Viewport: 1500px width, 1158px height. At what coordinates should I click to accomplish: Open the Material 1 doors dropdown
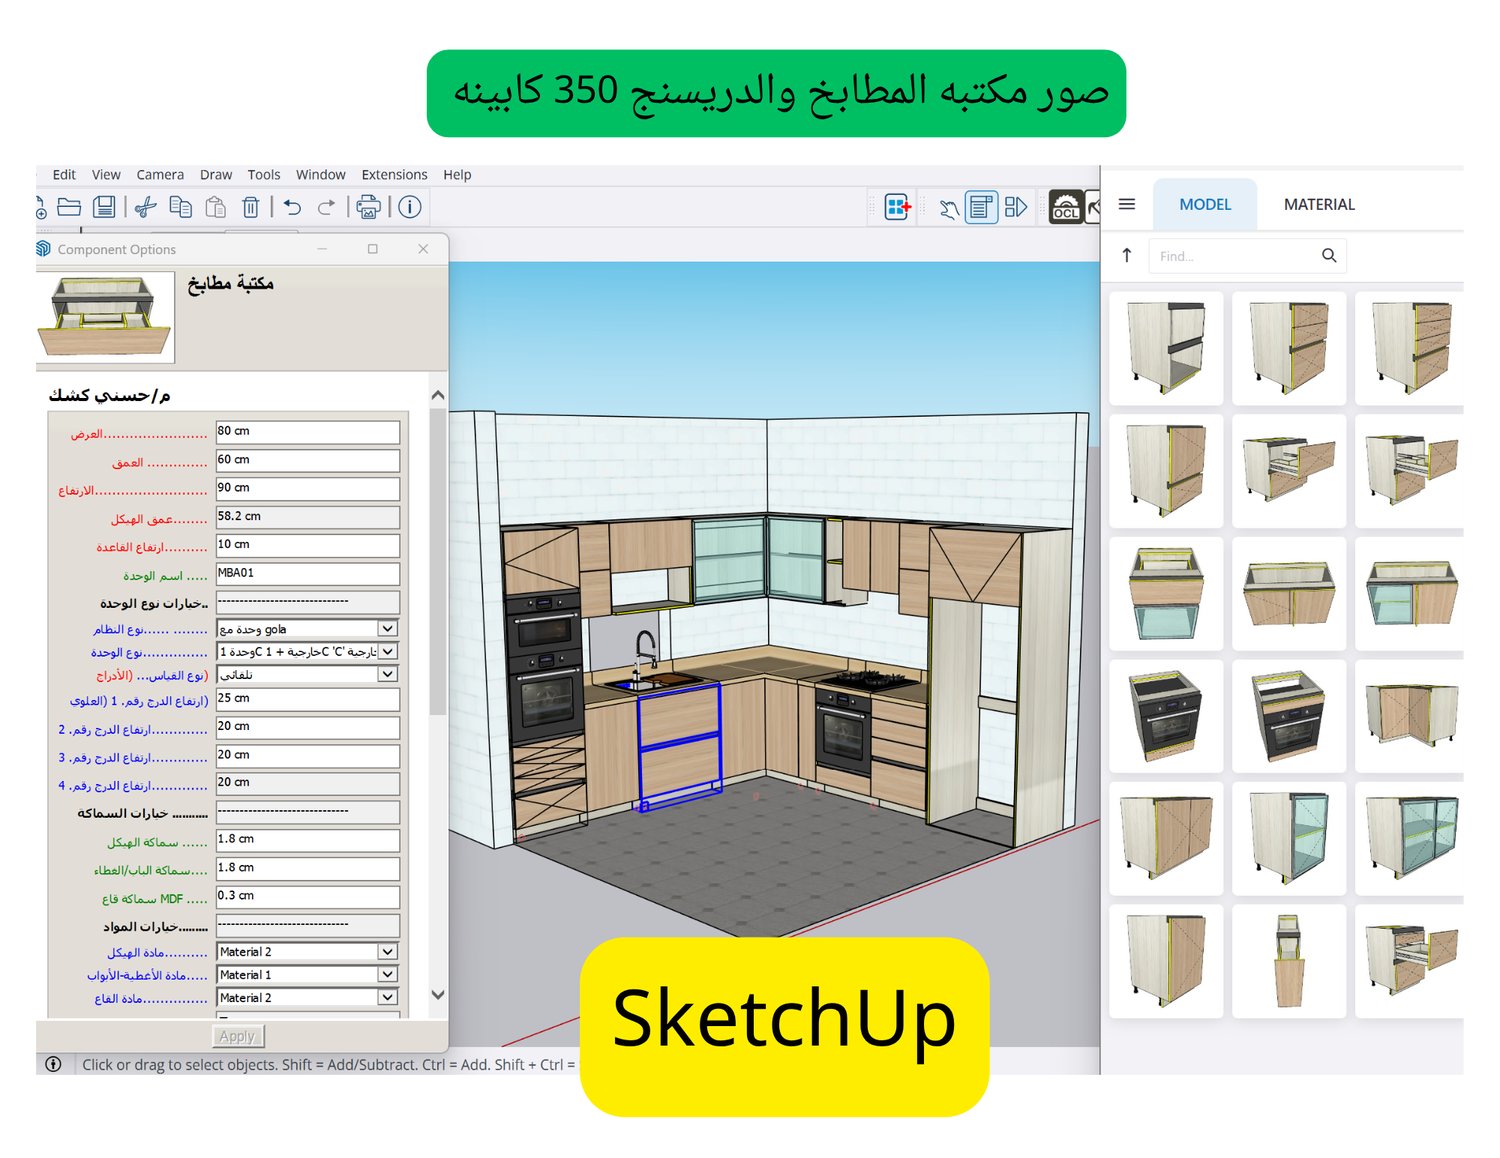[x=388, y=974]
